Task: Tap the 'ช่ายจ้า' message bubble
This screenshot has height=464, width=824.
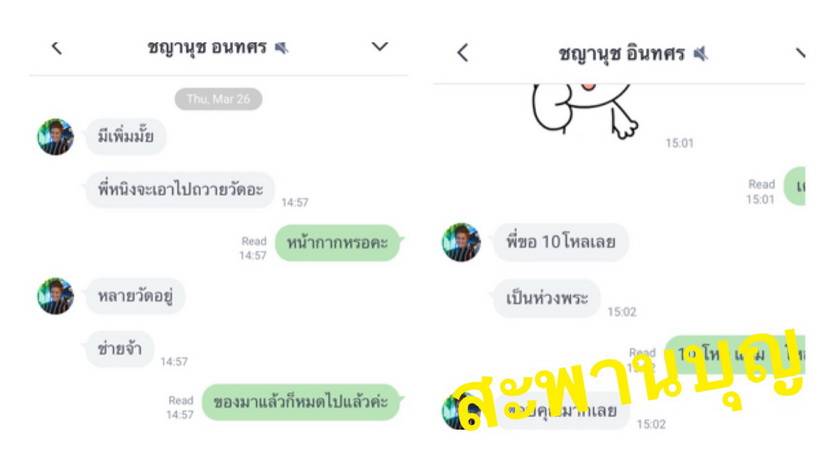Action: tap(119, 349)
